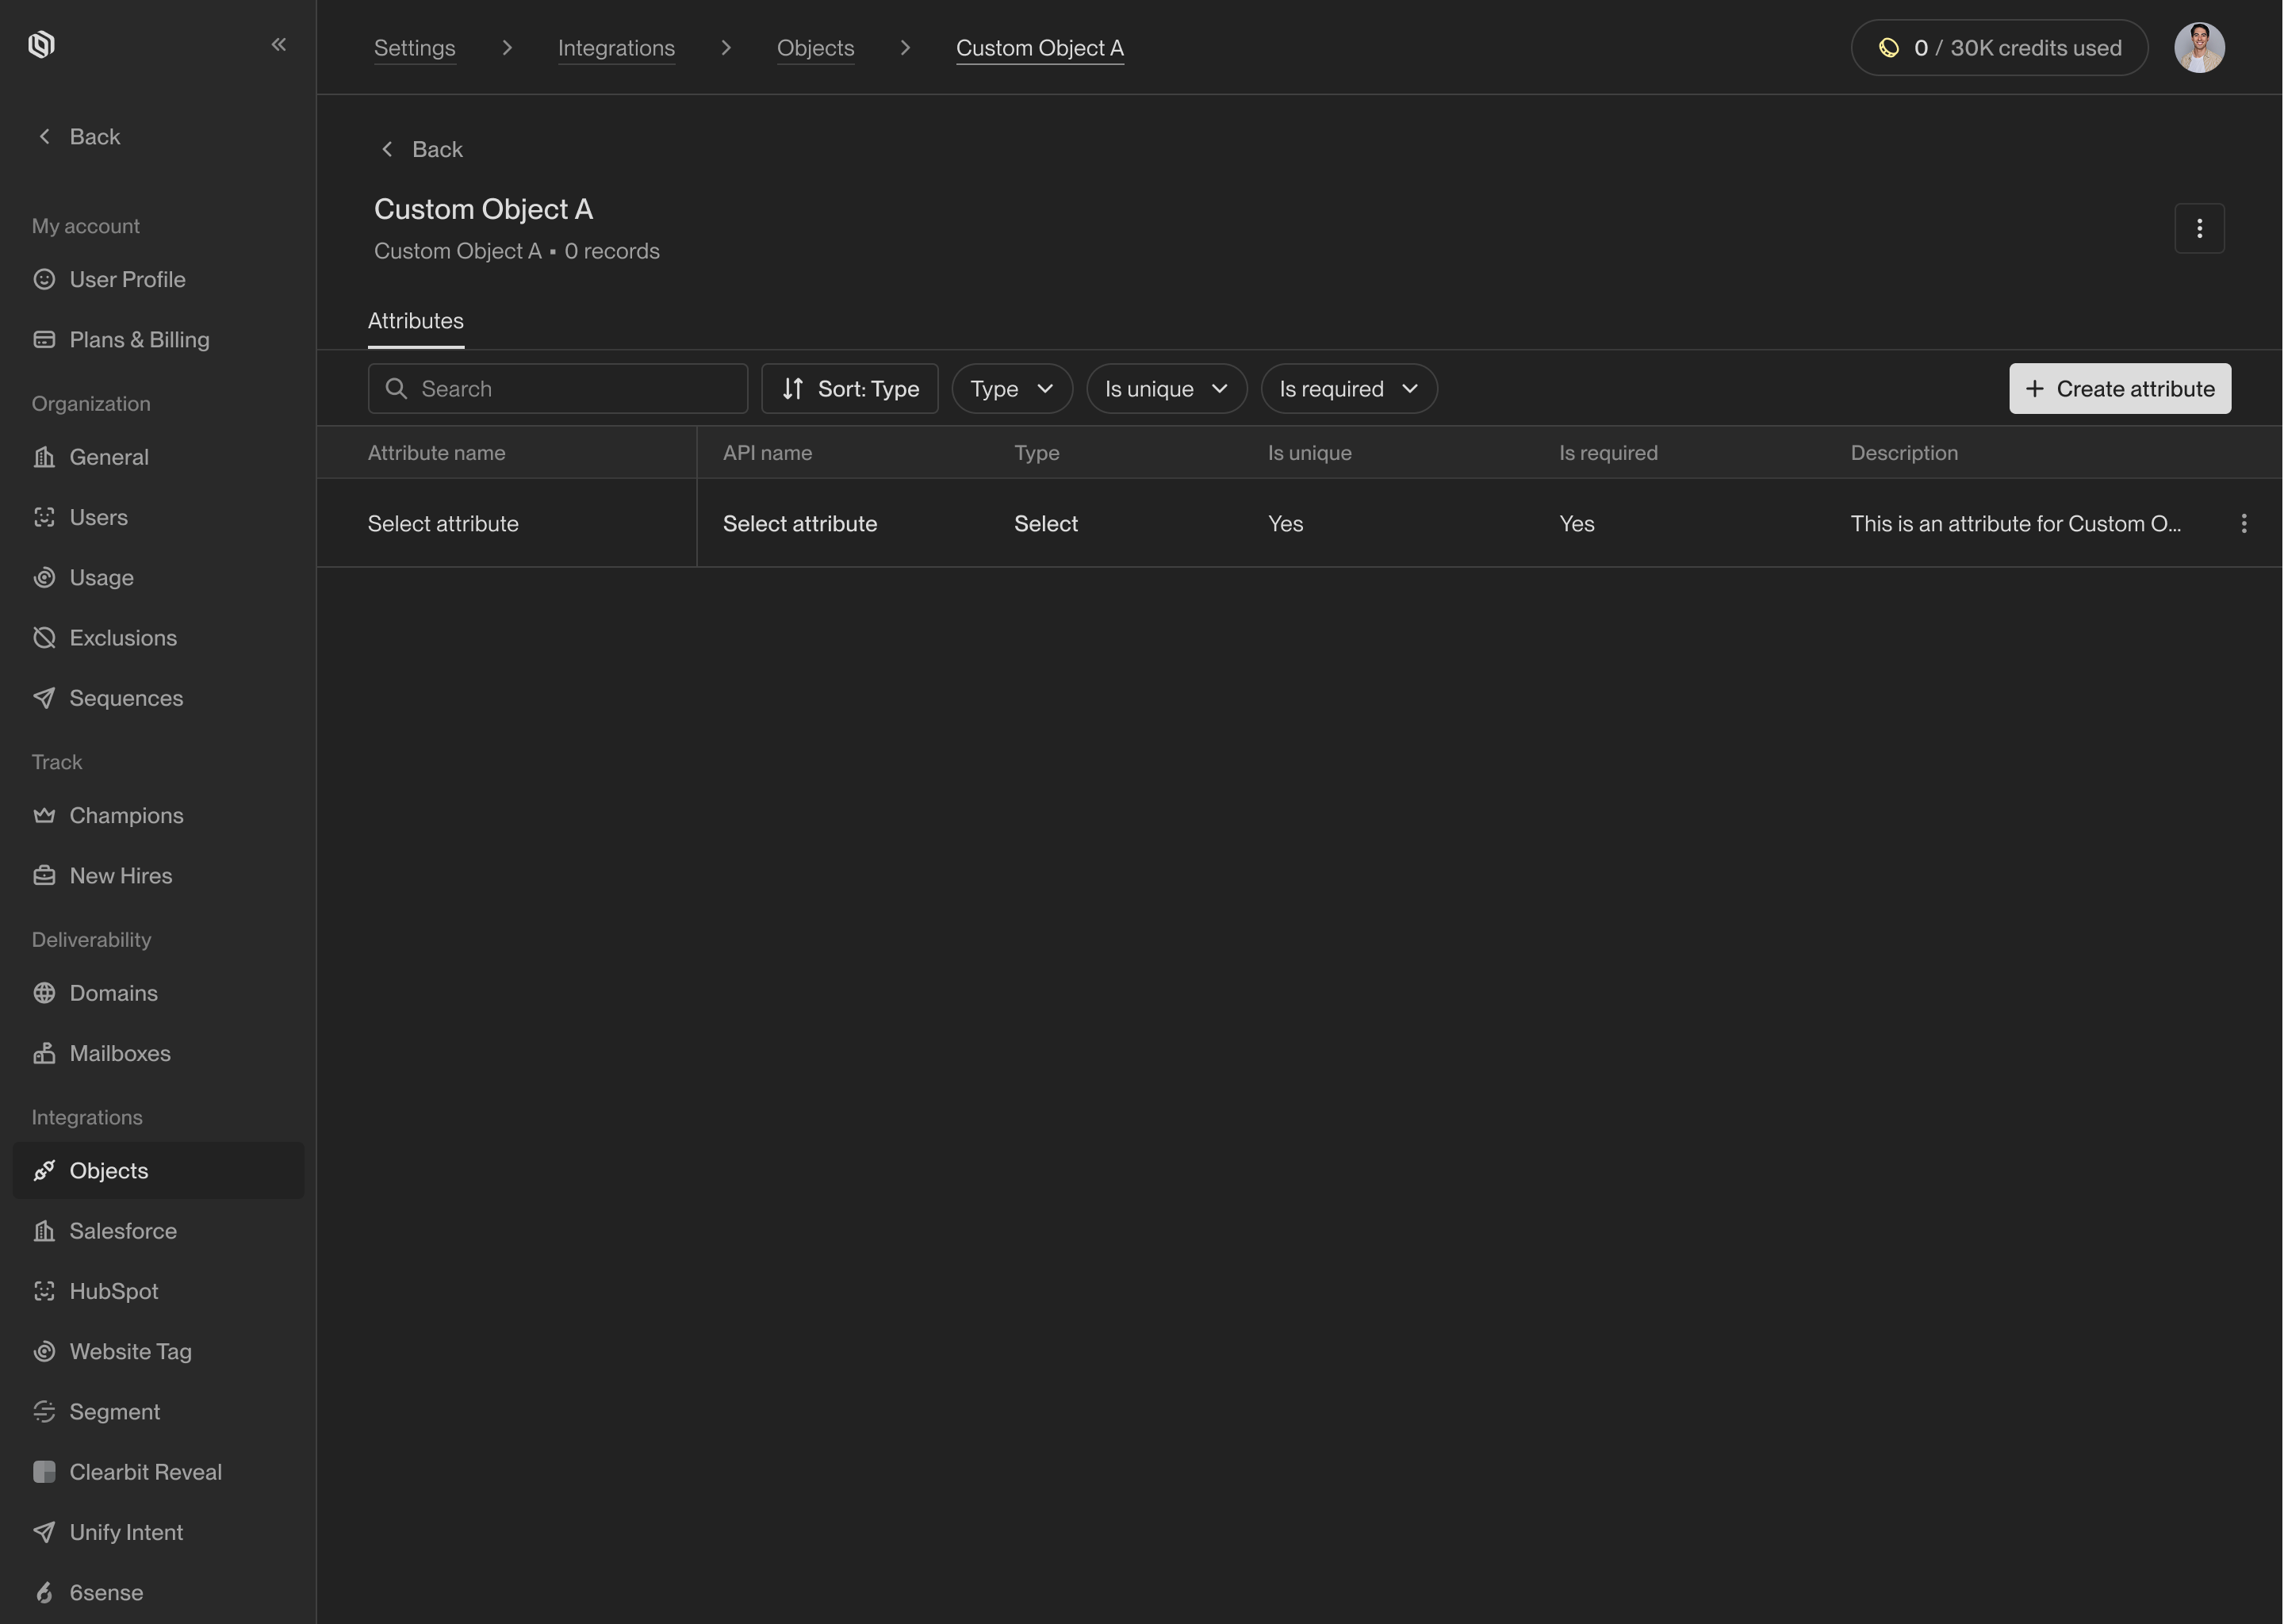
Task: Go to Integrations breadcrumb link
Action: [x=616, y=48]
